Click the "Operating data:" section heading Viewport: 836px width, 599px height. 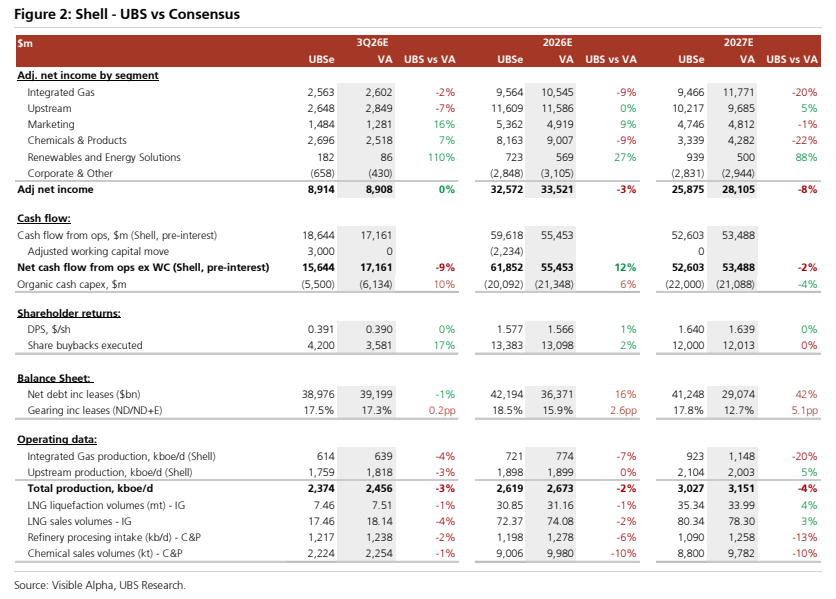click(57, 439)
